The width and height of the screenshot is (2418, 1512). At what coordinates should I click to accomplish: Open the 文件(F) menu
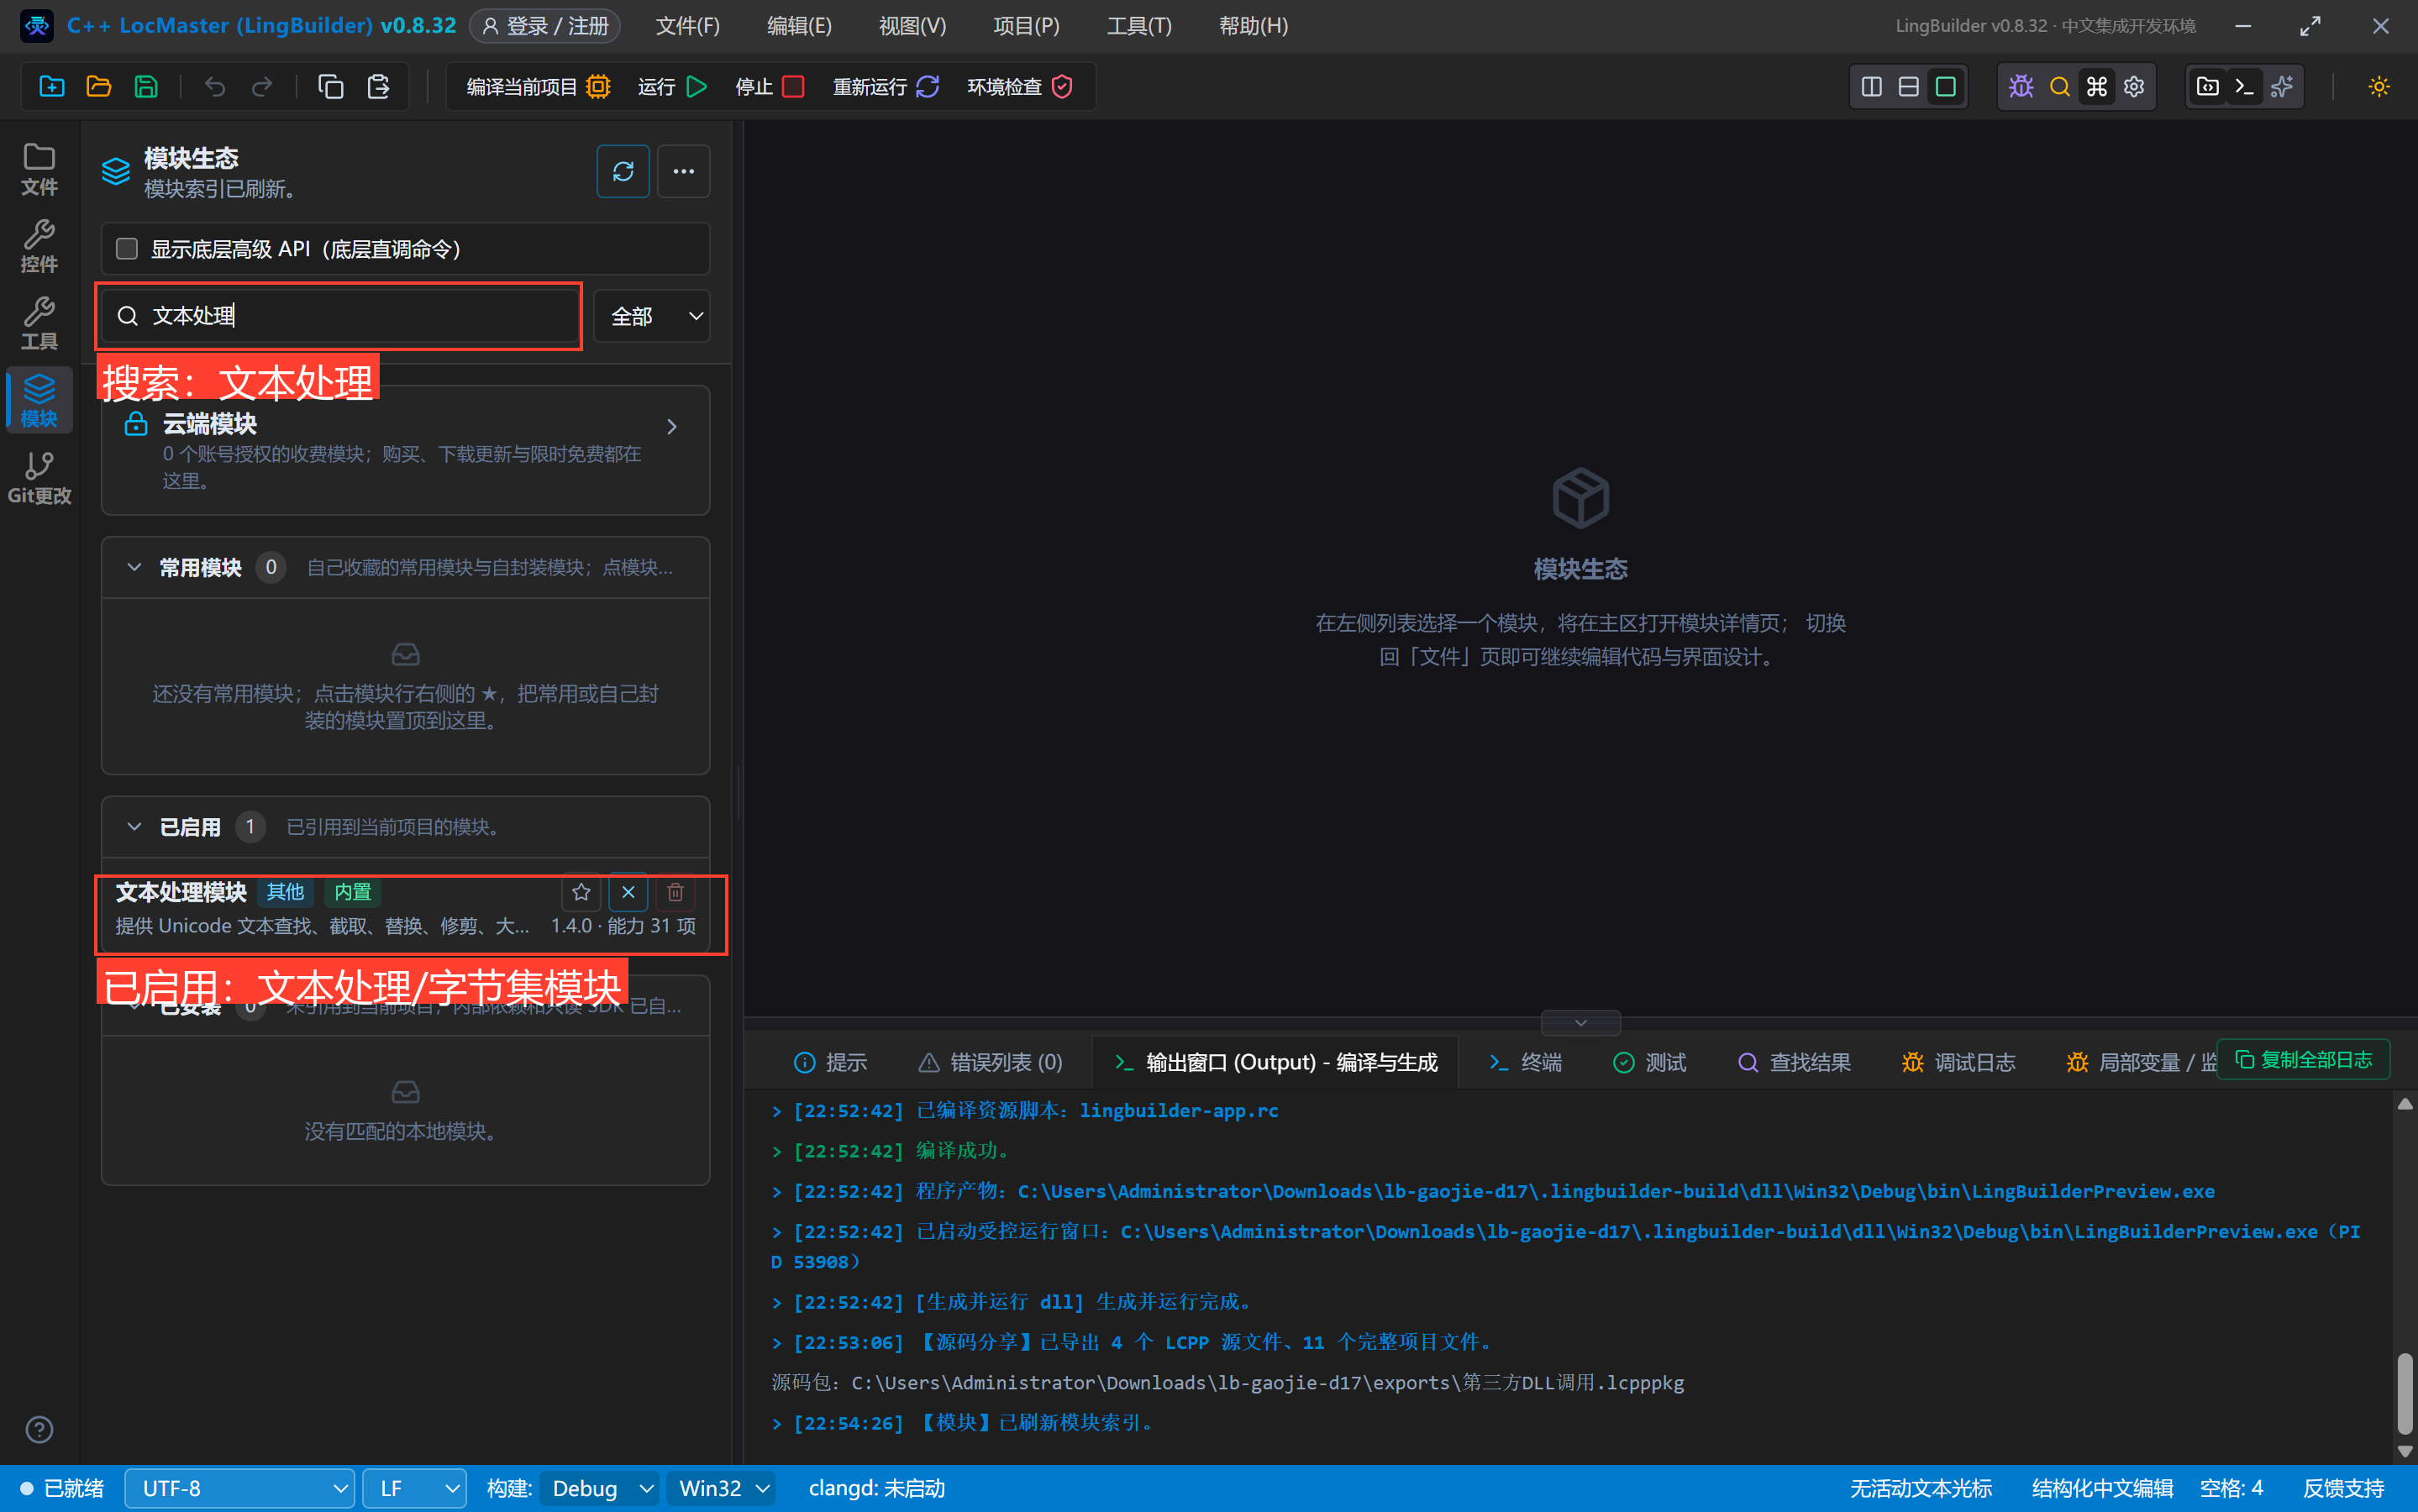(688, 26)
